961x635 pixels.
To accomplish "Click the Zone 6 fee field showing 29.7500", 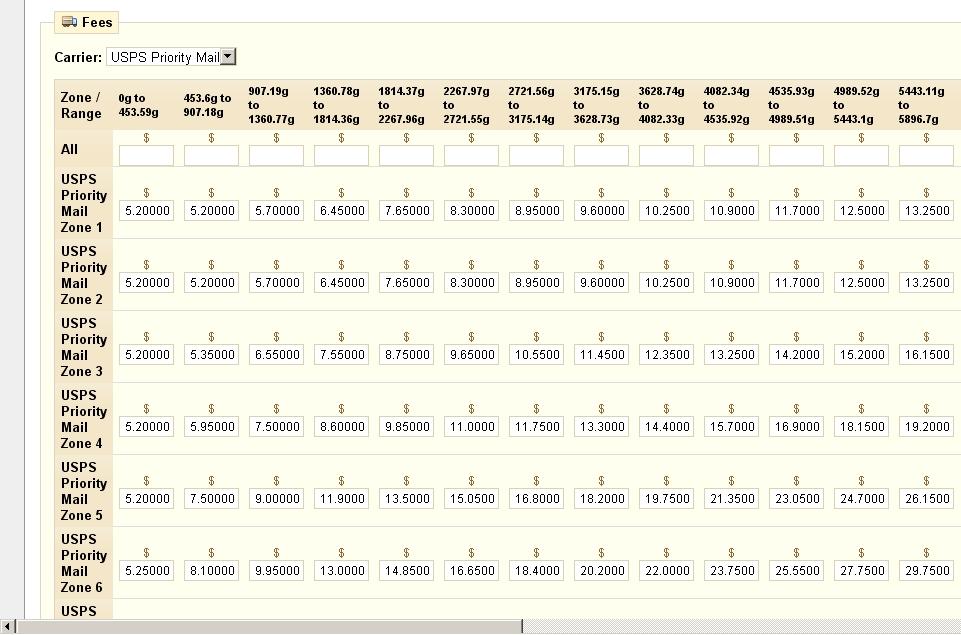I will [926, 571].
